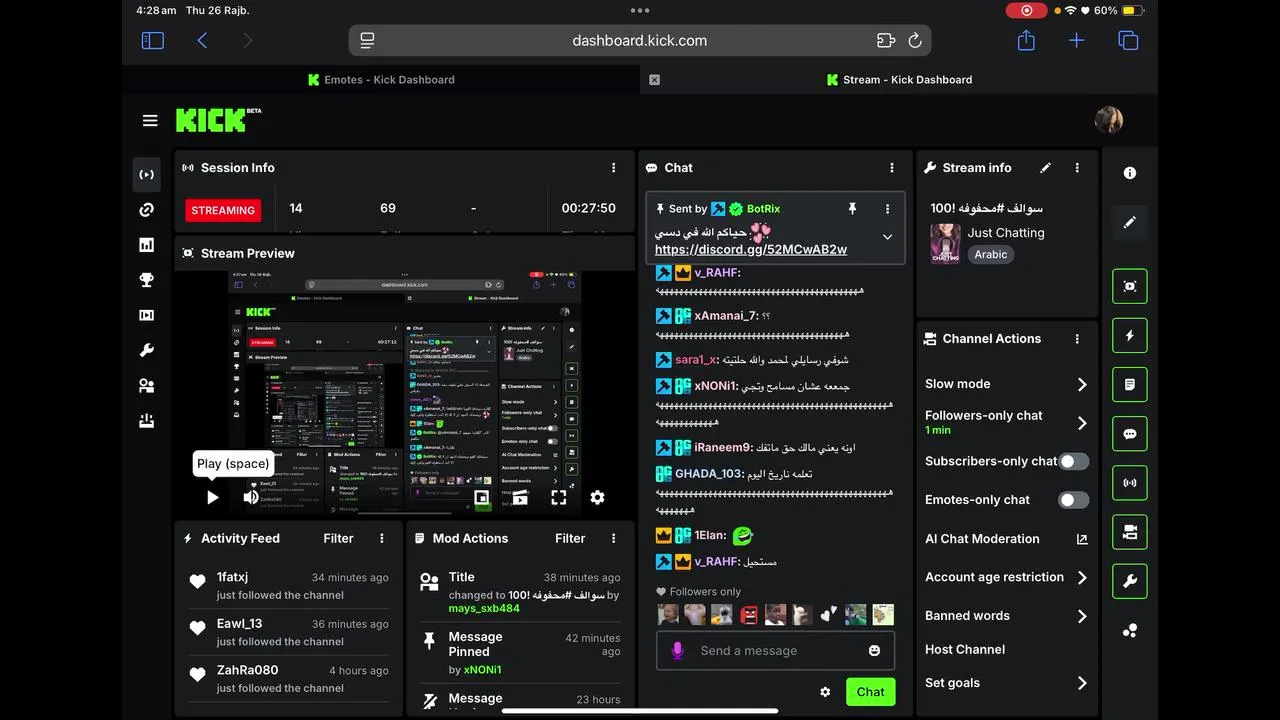1280x720 pixels.
Task: Open the Stream page in left sidebar
Action: coord(147,174)
